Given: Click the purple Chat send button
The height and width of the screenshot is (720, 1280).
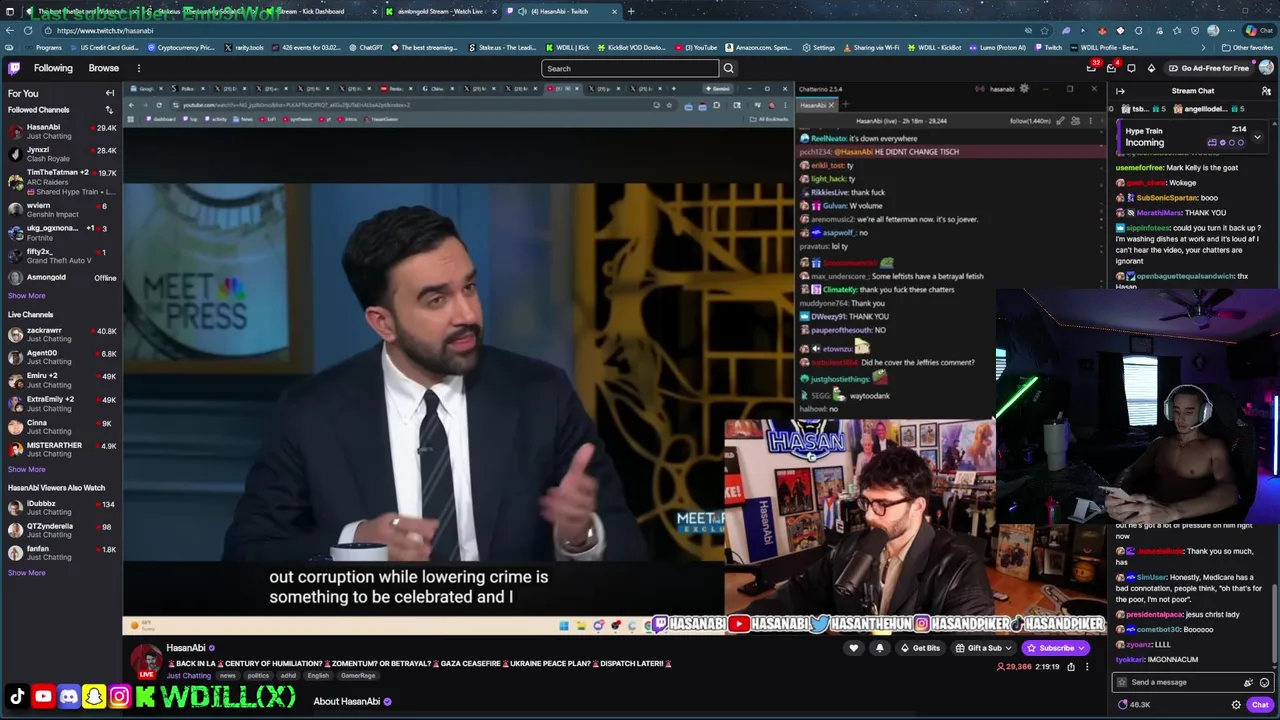Looking at the screenshot, I should coord(1260,705).
